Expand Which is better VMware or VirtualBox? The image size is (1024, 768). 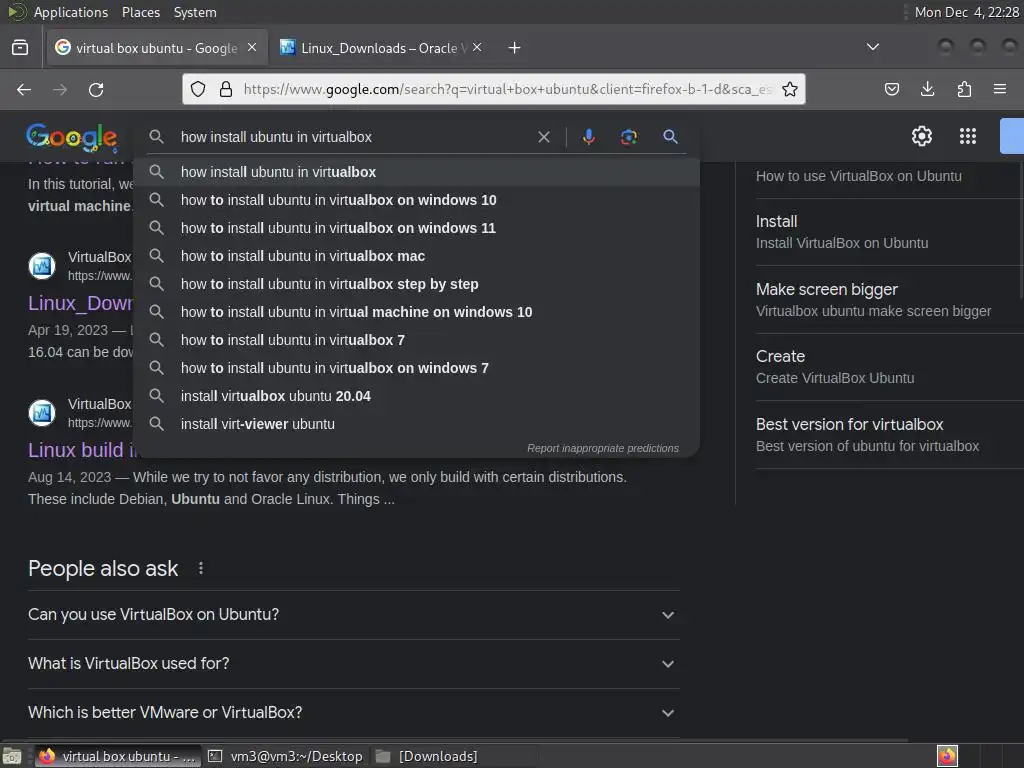click(x=353, y=713)
